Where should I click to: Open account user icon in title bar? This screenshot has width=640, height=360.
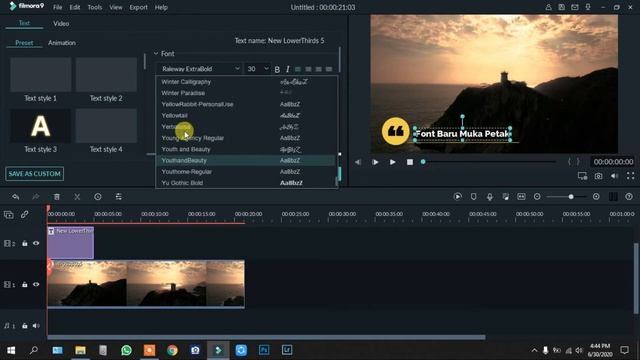pos(548,7)
